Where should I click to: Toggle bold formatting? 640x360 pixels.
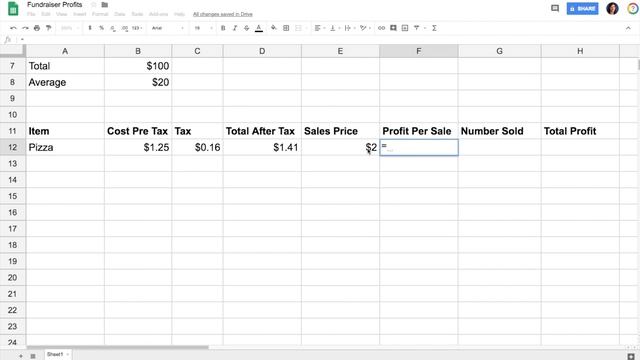tap(223, 28)
